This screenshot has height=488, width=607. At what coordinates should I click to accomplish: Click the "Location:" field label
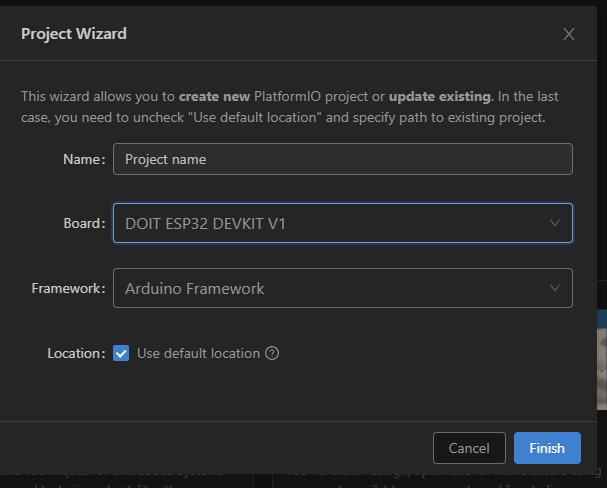(76, 353)
